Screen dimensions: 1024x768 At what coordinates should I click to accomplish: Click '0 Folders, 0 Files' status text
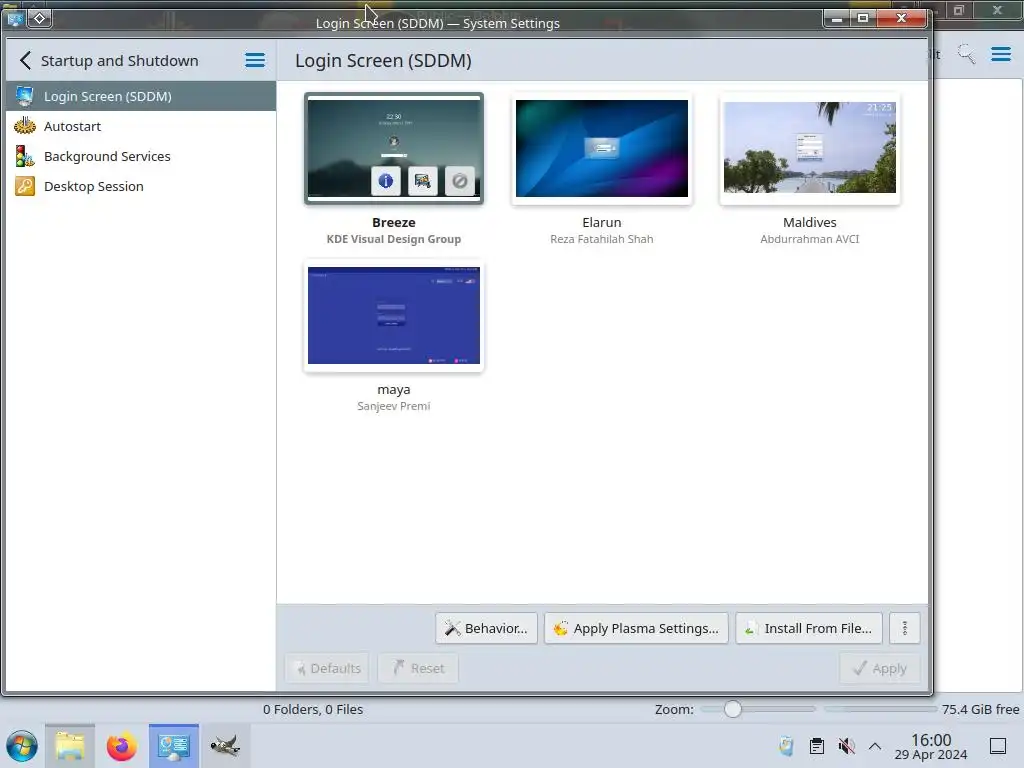(313, 709)
